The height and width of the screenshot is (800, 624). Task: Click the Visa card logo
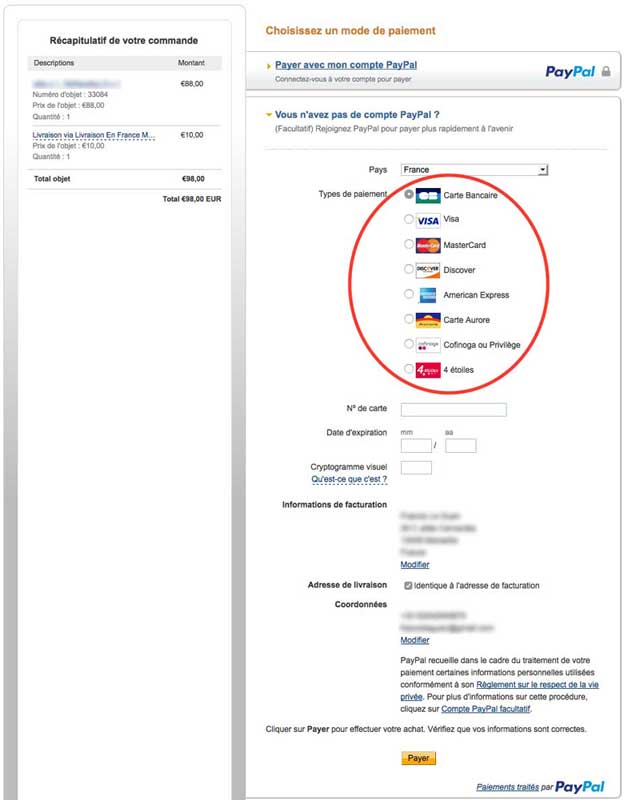pos(428,220)
